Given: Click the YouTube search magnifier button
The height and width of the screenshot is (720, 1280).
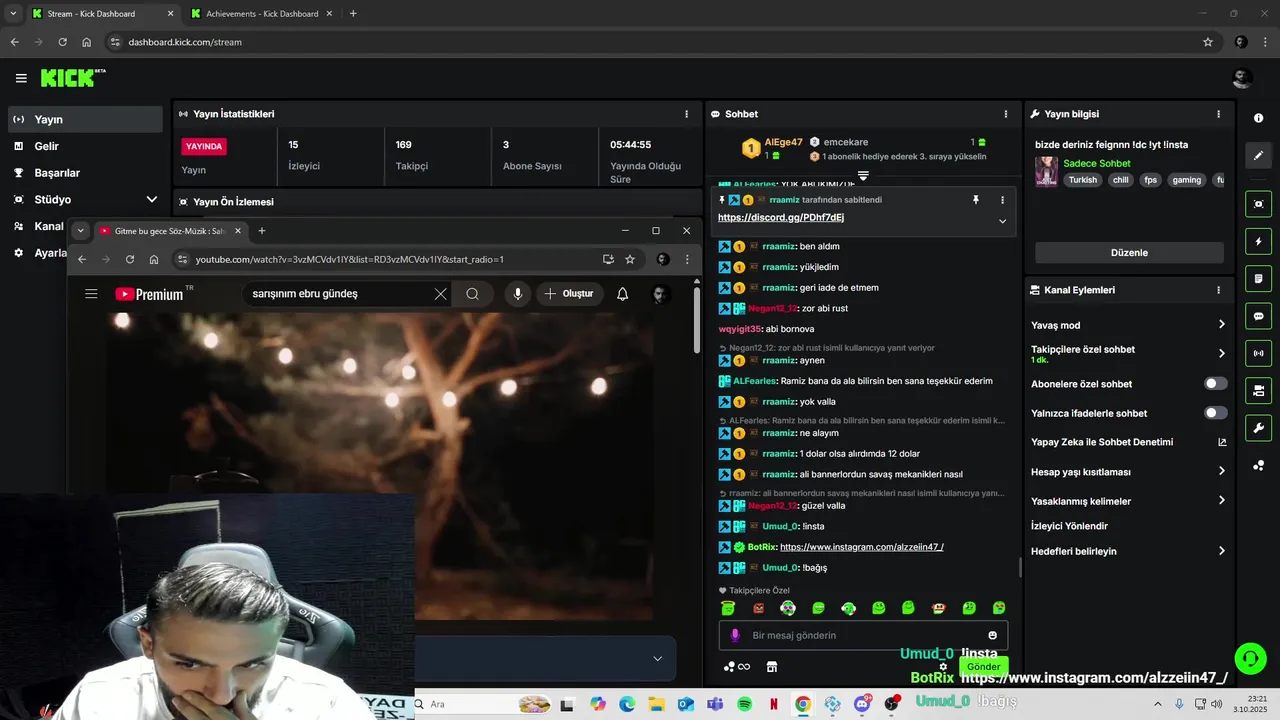Looking at the screenshot, I should pos(472,294).
